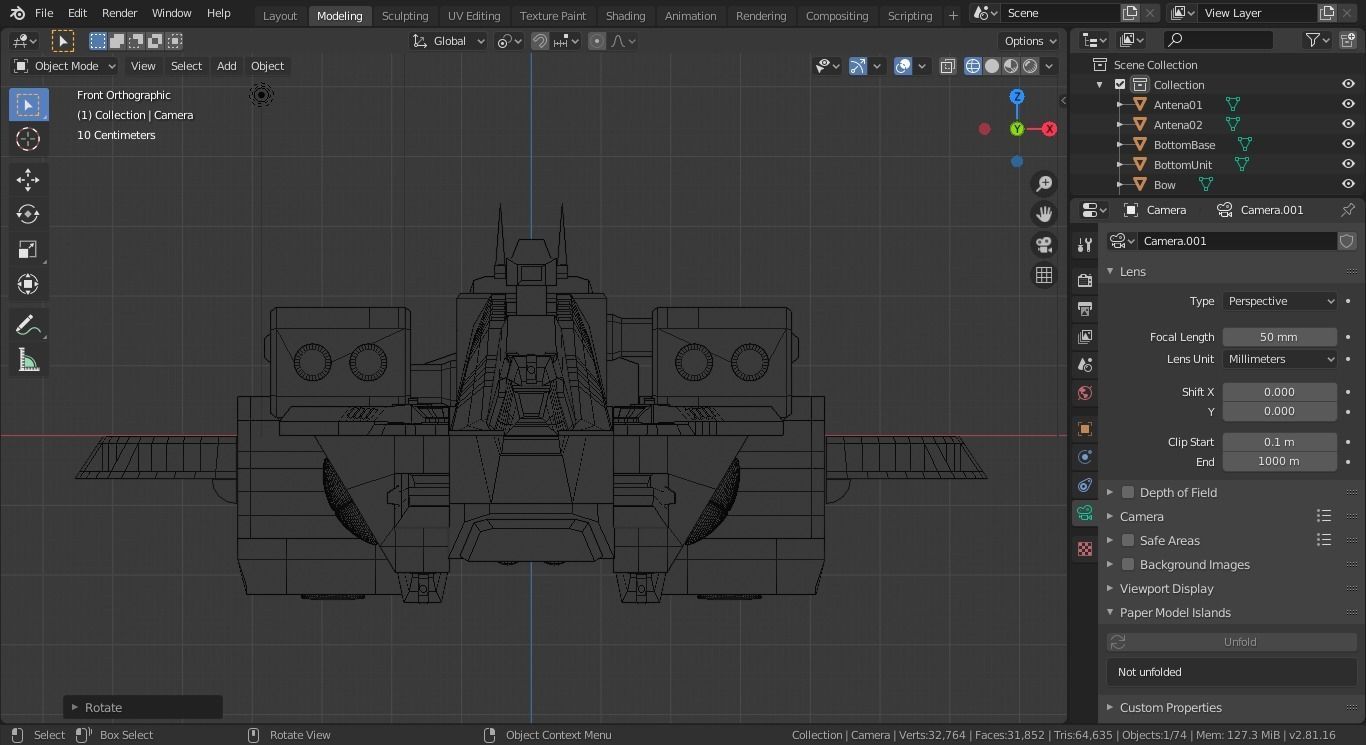The width and height of the screenshot is (1366, 745).
Task: Click the Camera.001 name input field
Action: pos(1237,241)
